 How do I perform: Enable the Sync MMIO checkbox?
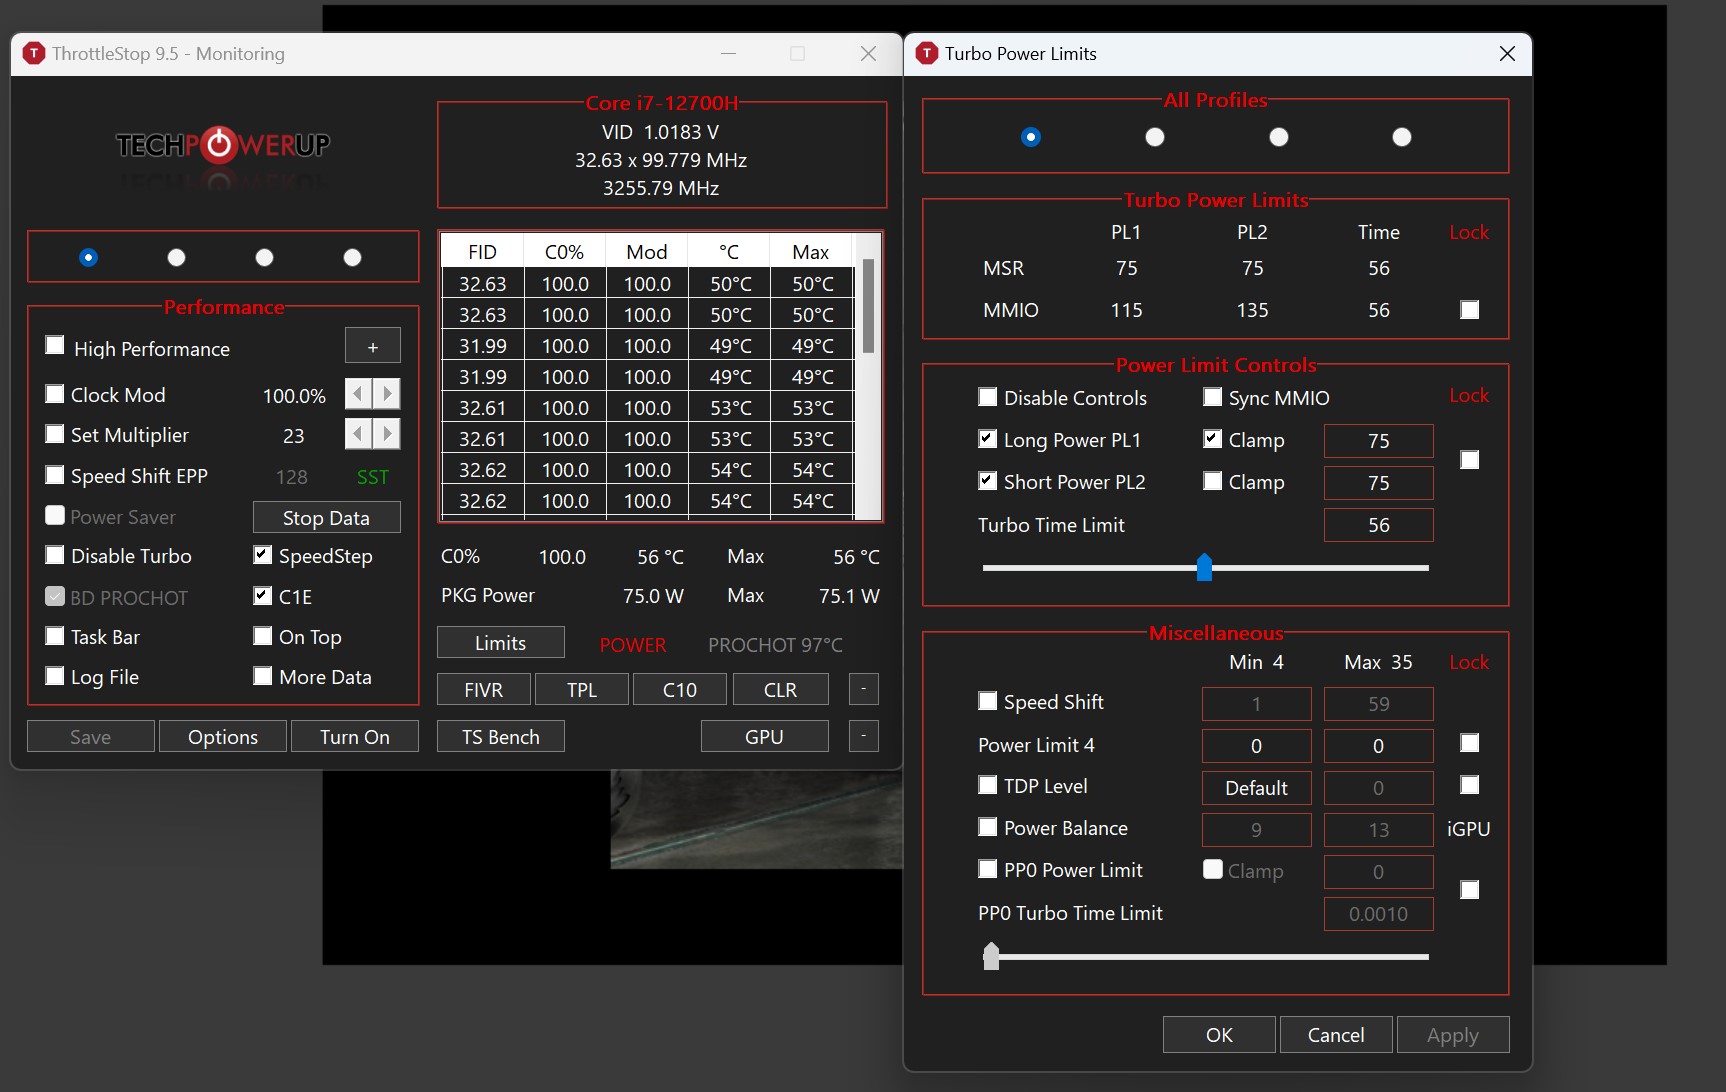click(1213, 397)
